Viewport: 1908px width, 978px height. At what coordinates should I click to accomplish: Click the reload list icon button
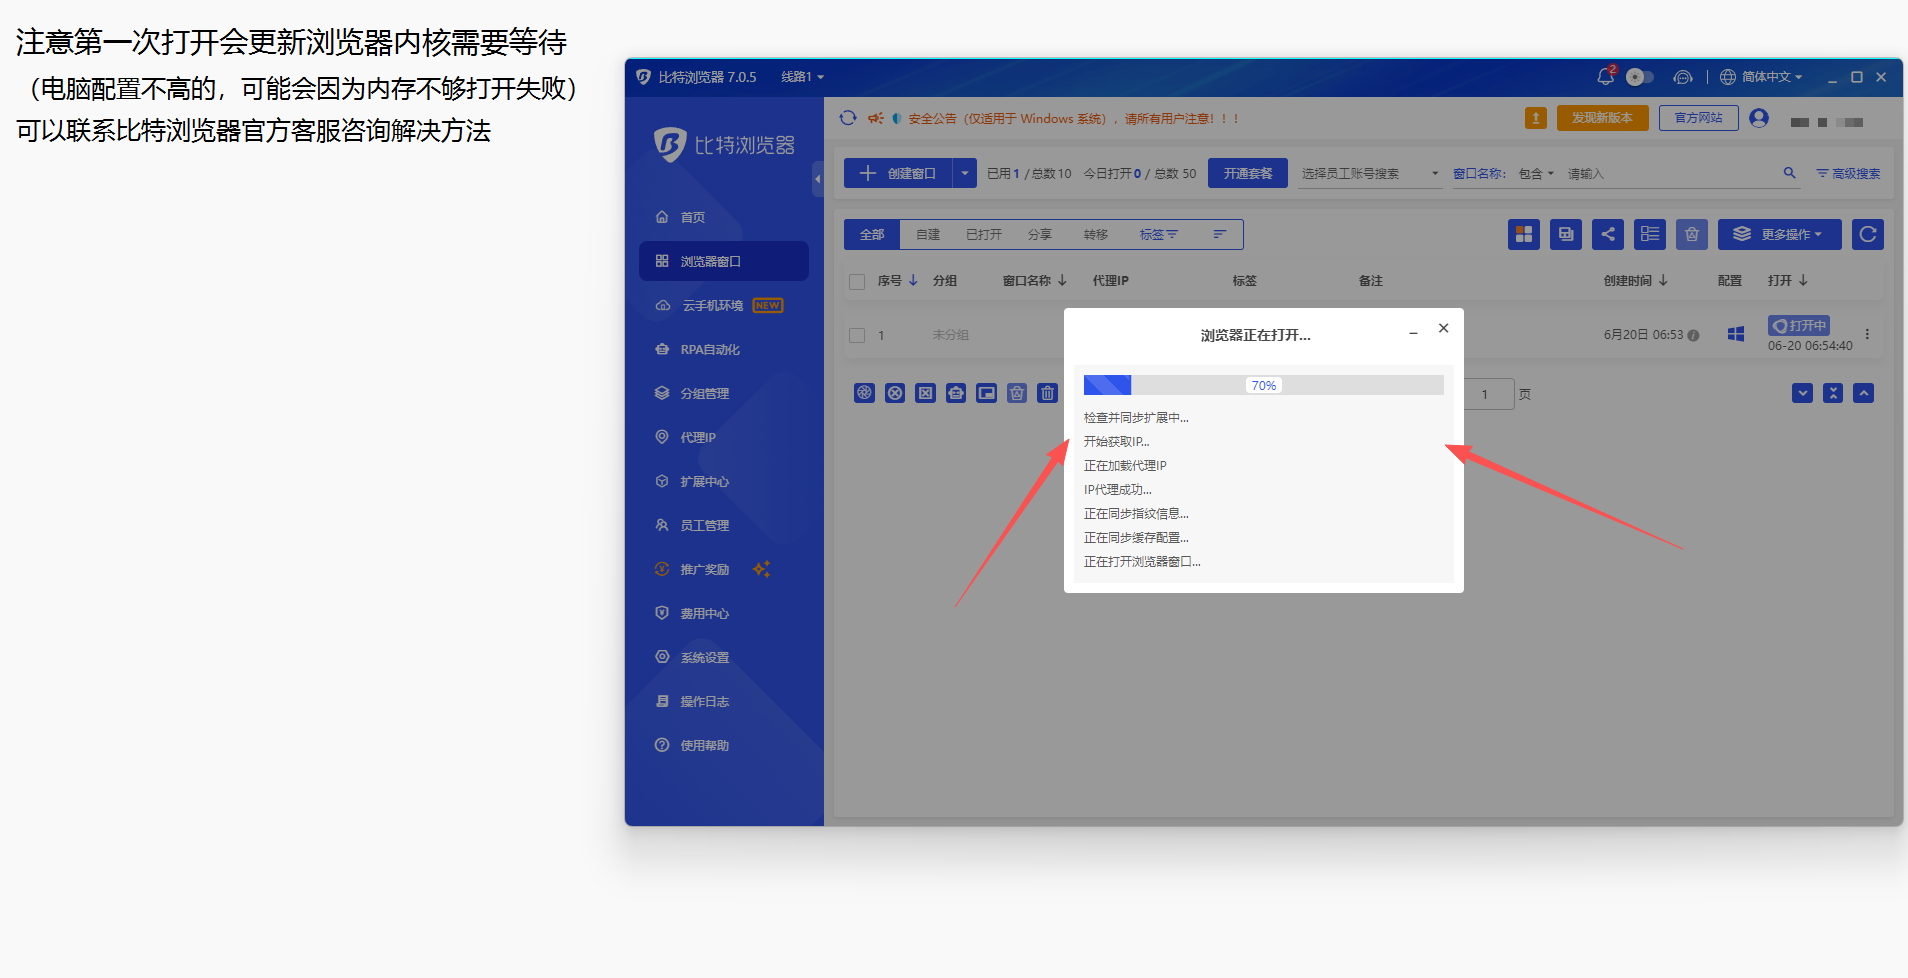[x=1868, y=234]
